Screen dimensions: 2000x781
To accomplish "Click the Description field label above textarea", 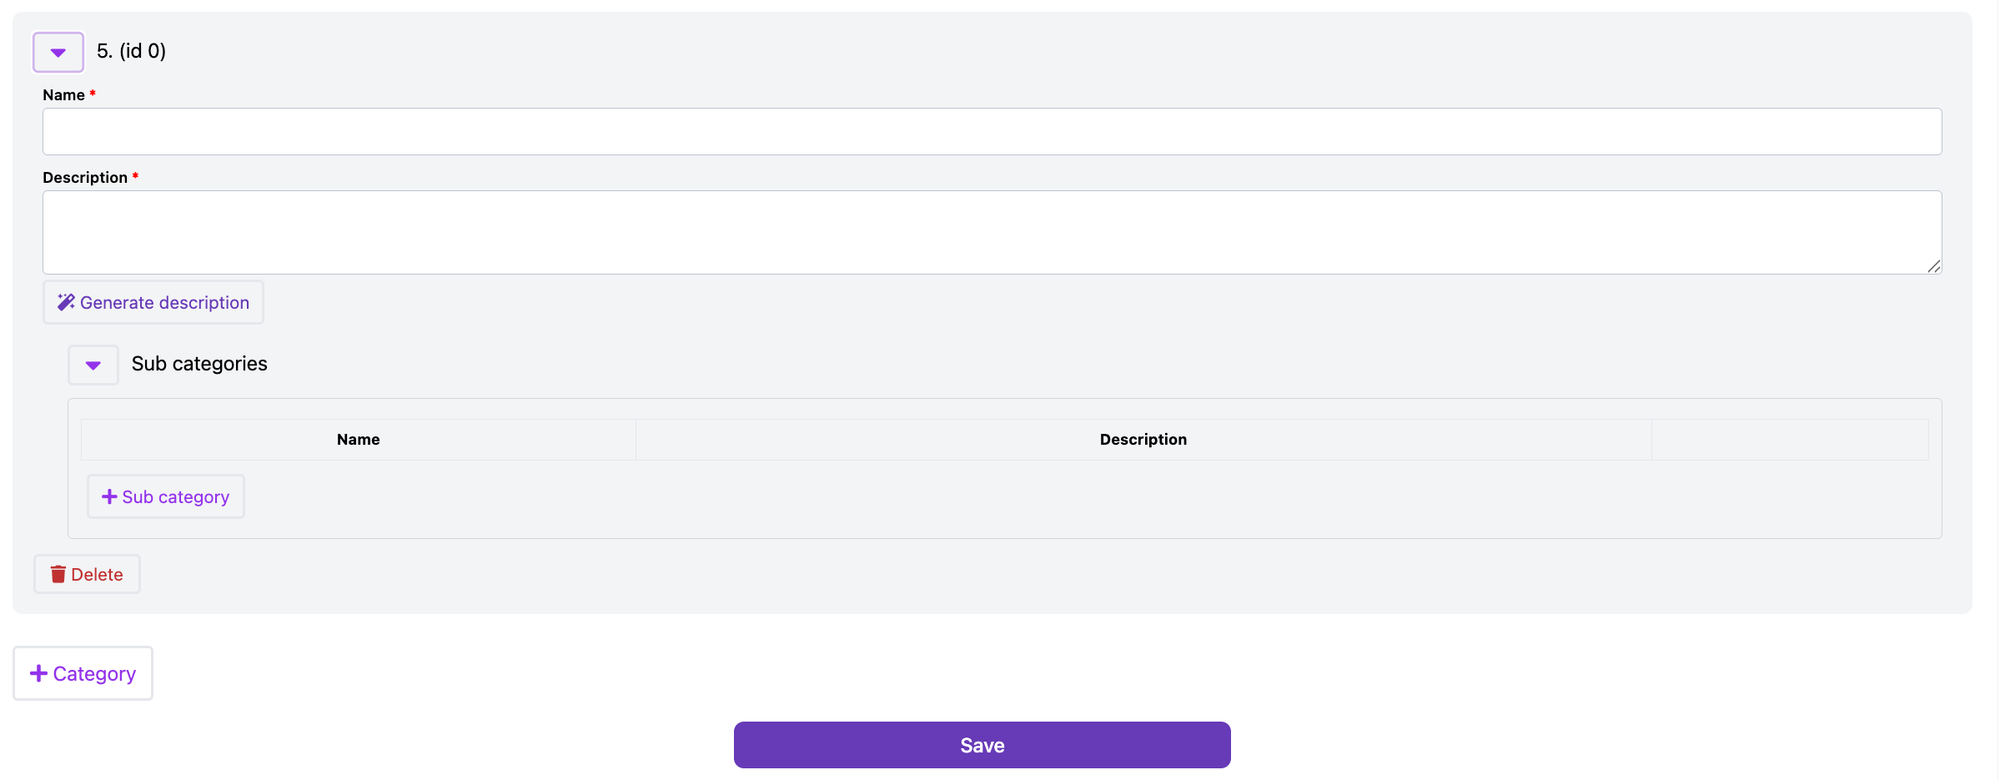I will pos(85,177).
